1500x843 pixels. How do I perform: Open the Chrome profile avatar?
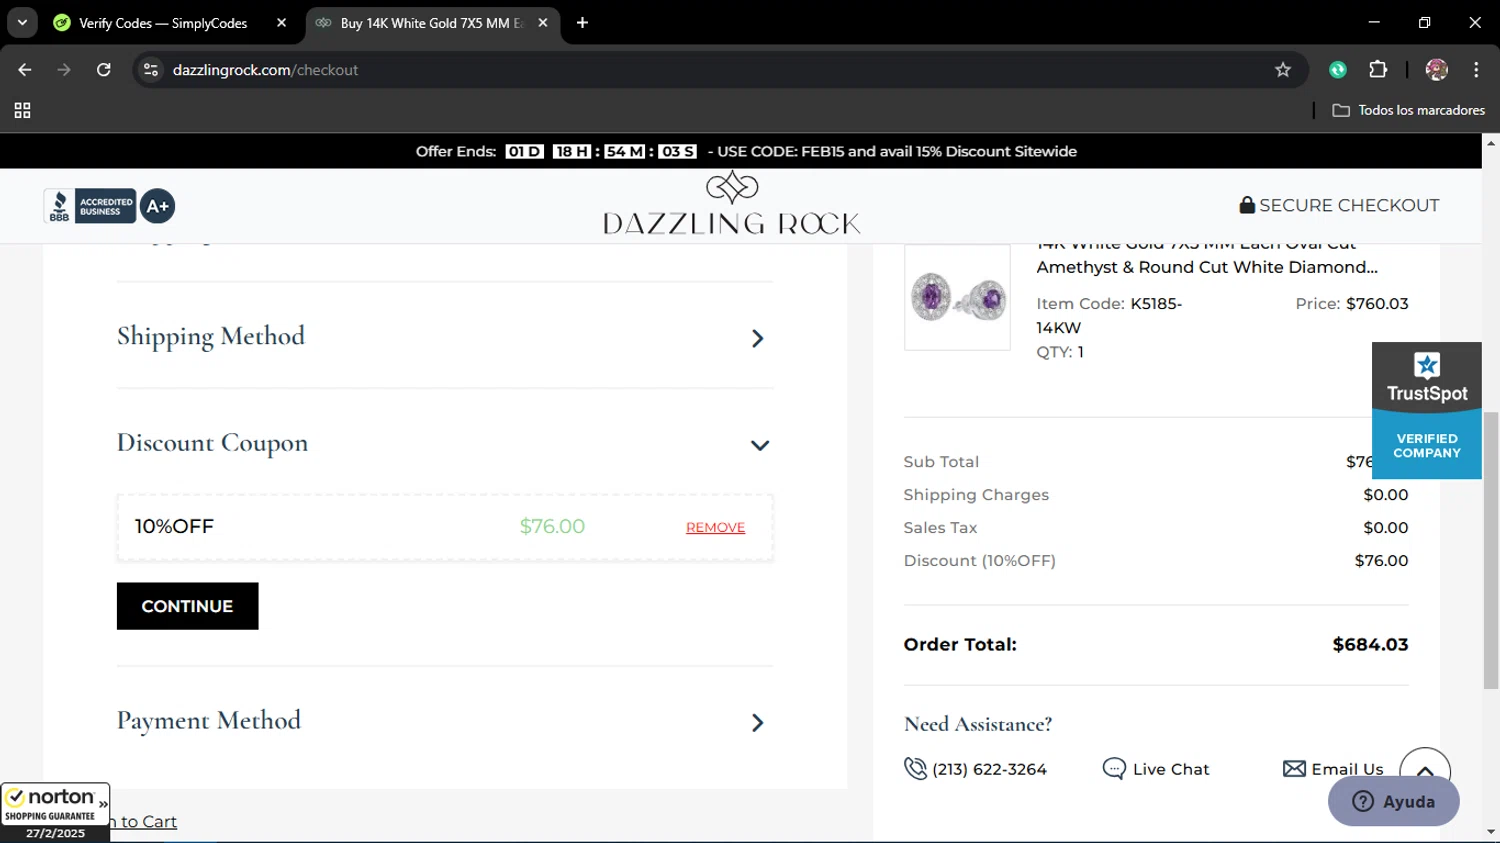pos(1437,70)
